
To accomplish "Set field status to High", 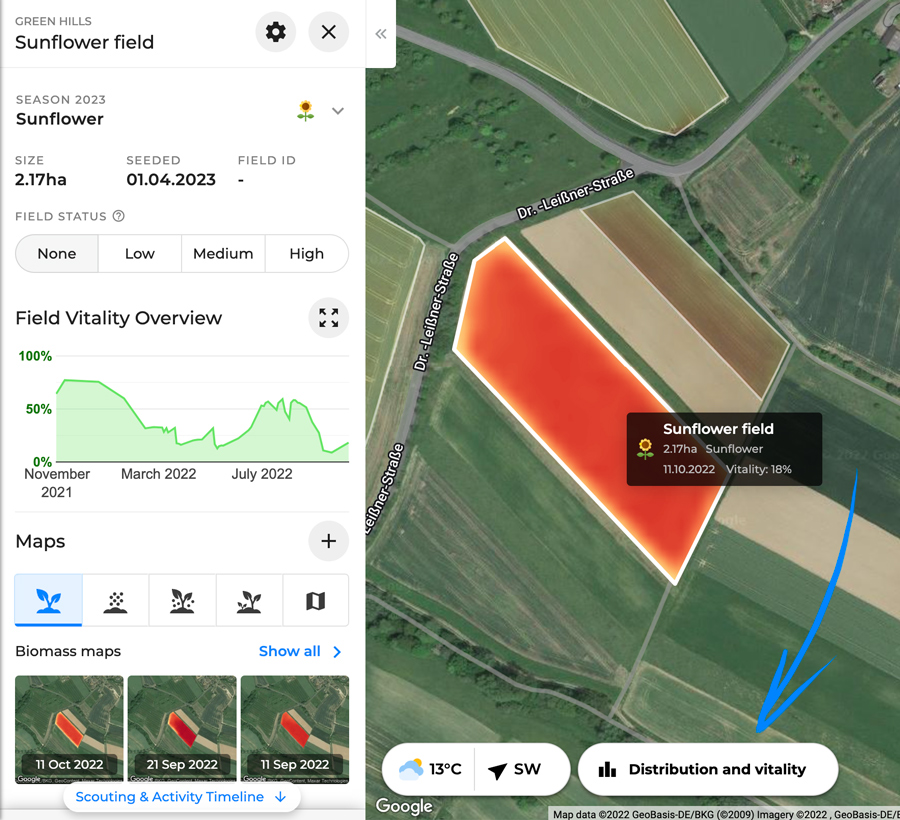I will [307, 254].
